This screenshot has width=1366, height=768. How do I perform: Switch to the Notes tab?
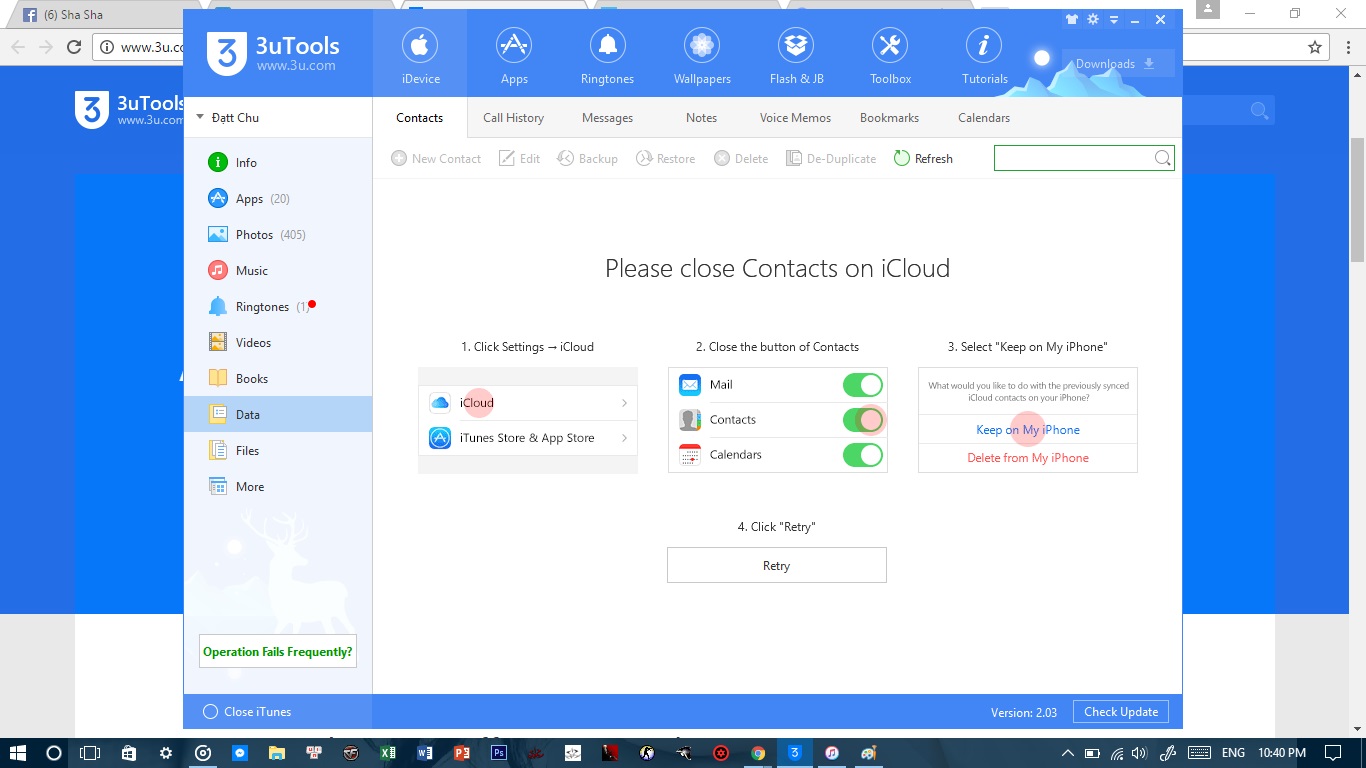point(701,117)
